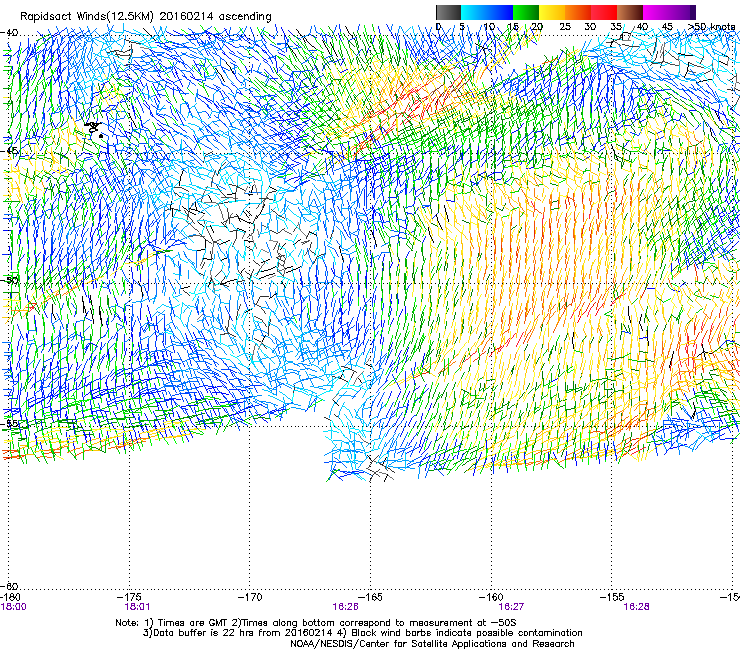The height and width of the screenshot is (650, 740).
Task: Click the legend label "45"
Action: pos(667,27)
